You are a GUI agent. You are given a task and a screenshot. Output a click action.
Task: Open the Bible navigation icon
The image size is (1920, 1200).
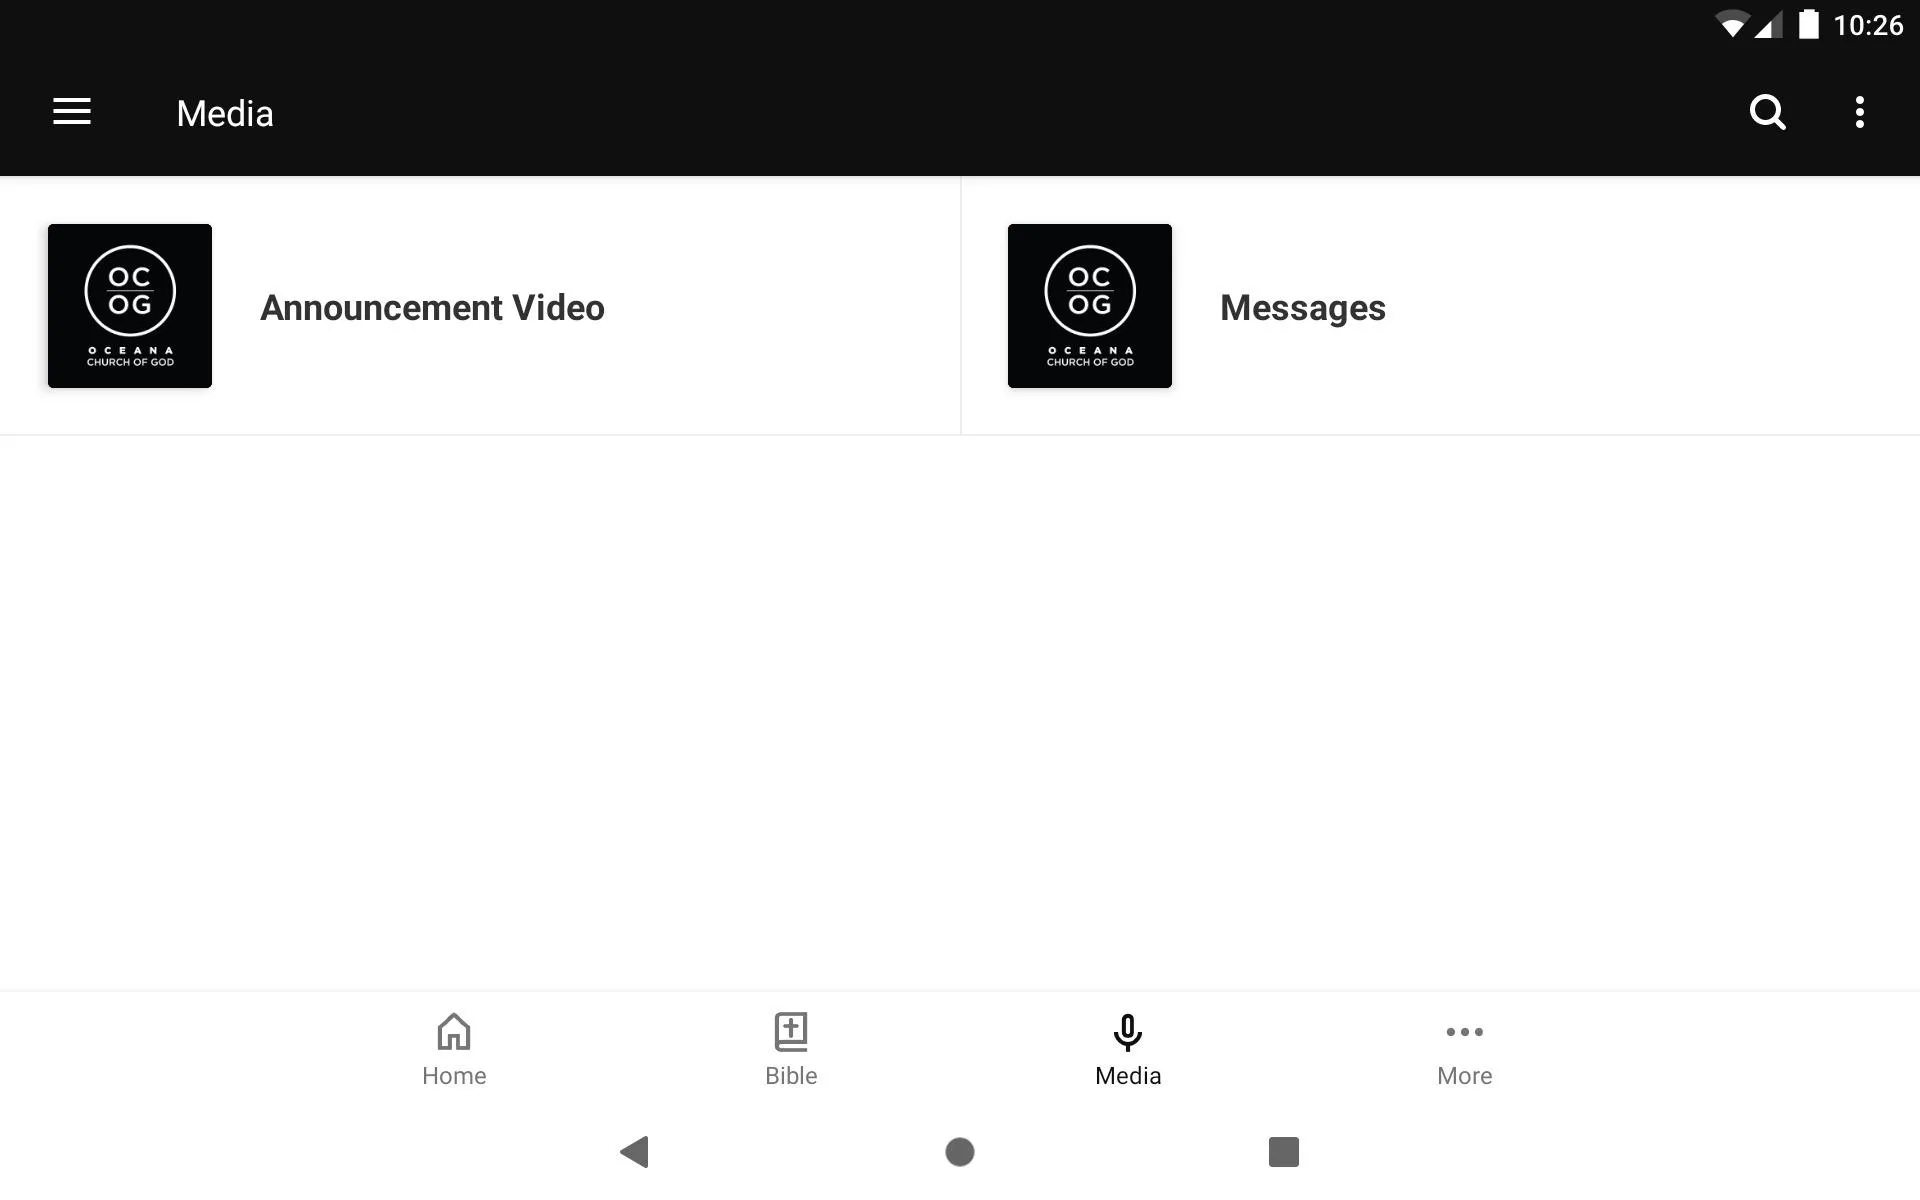791,1048
